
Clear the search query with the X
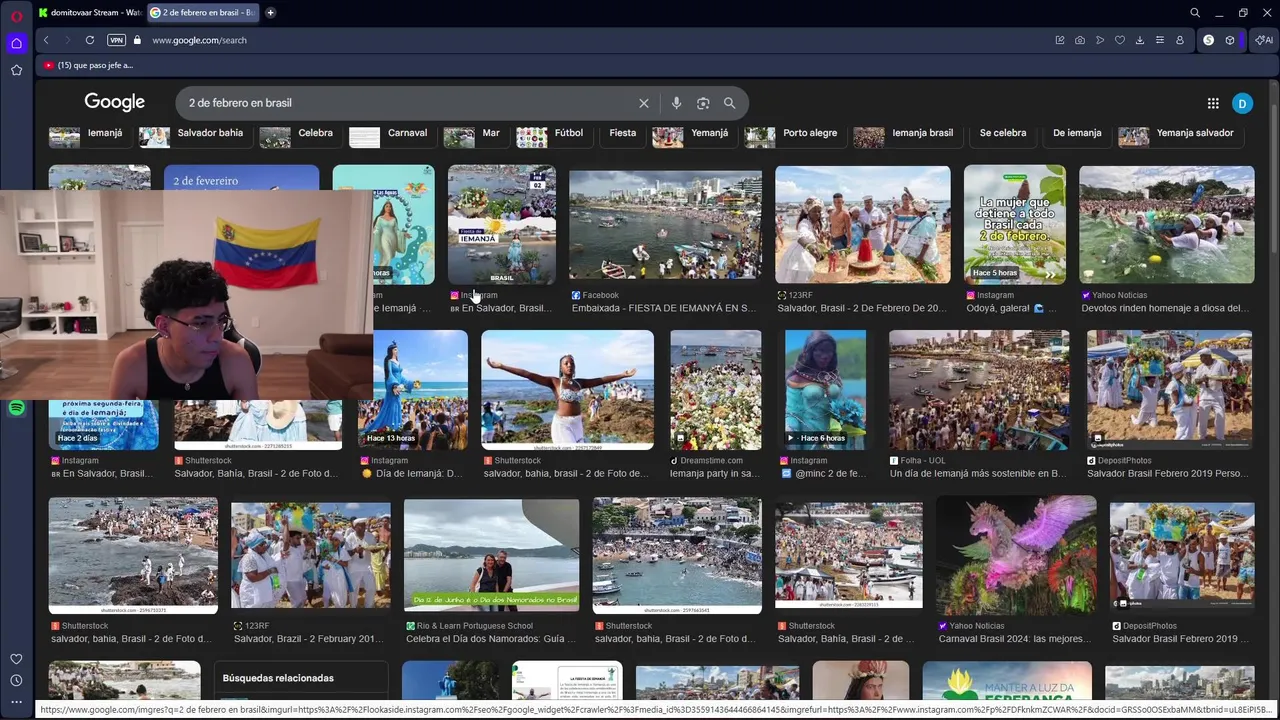coord(644,103)
